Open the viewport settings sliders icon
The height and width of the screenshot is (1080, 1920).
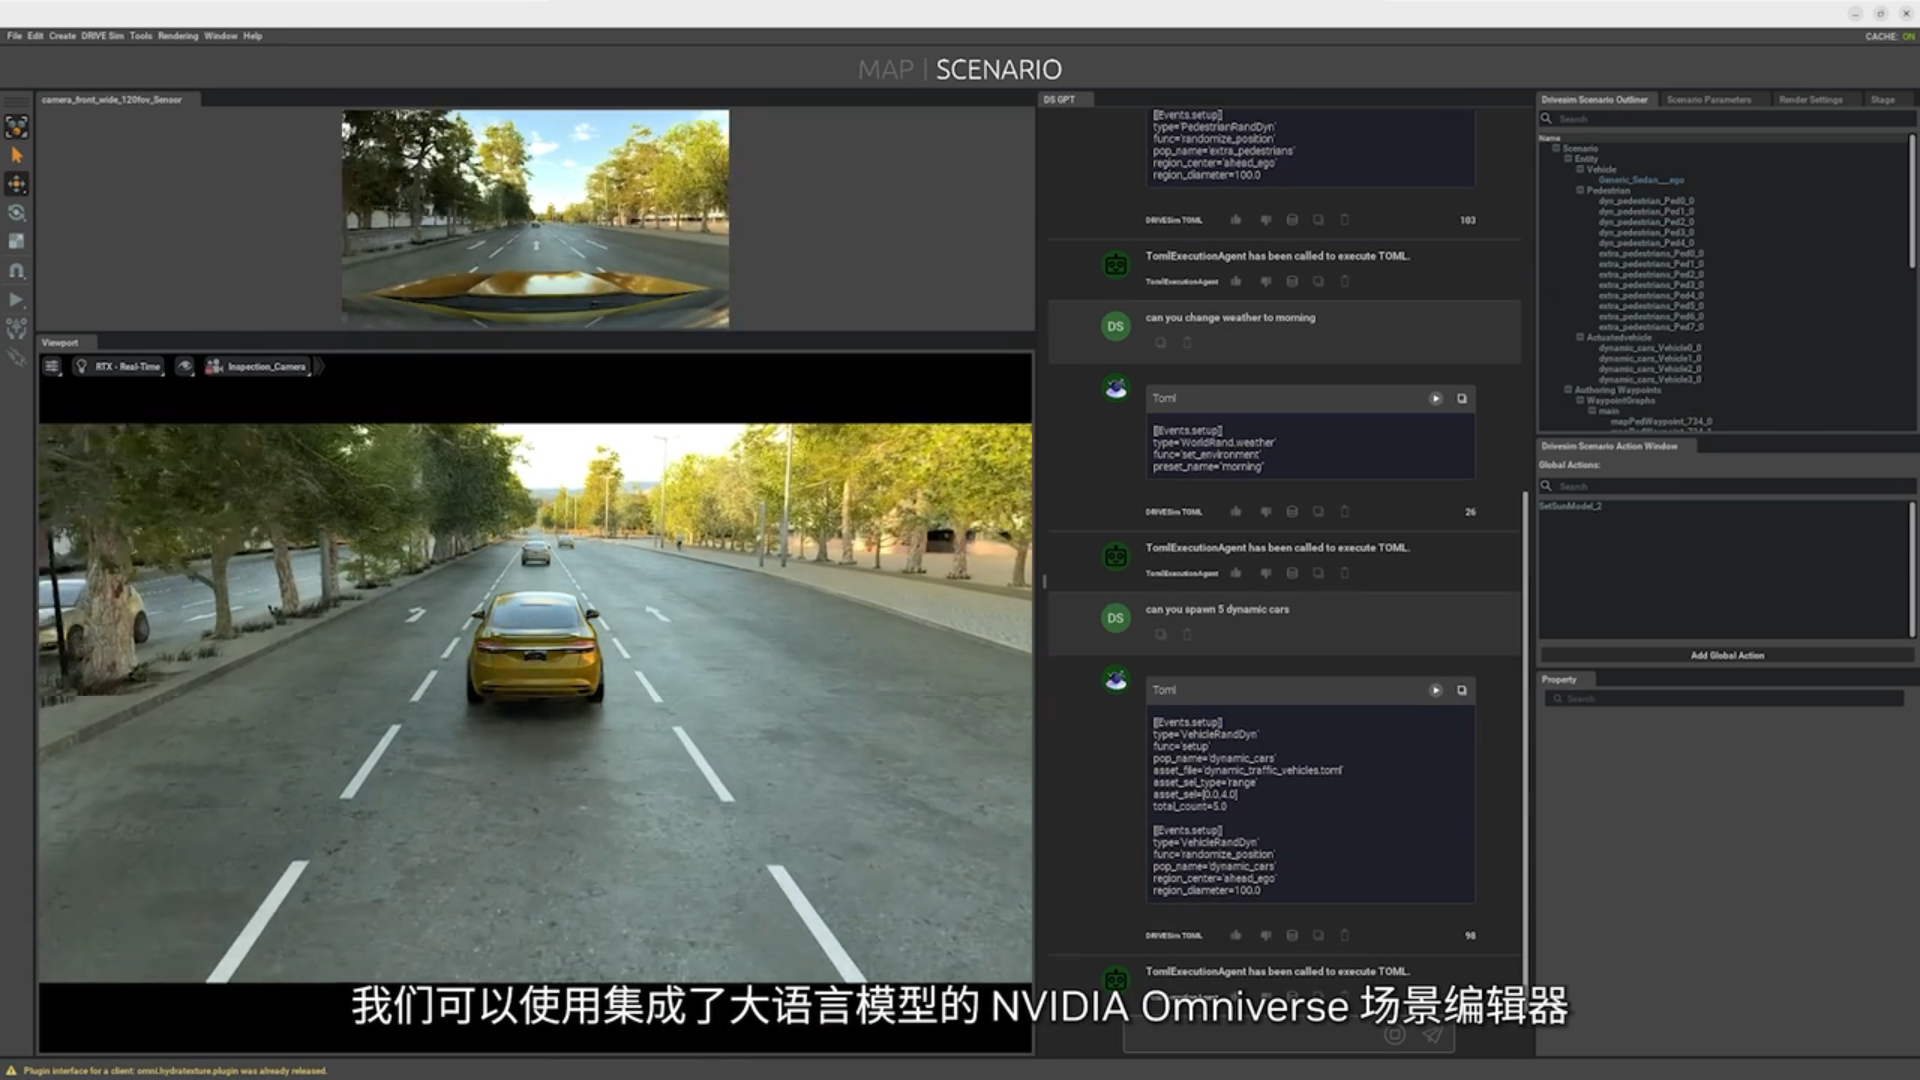pyautogui.click(x=52, y=367)
